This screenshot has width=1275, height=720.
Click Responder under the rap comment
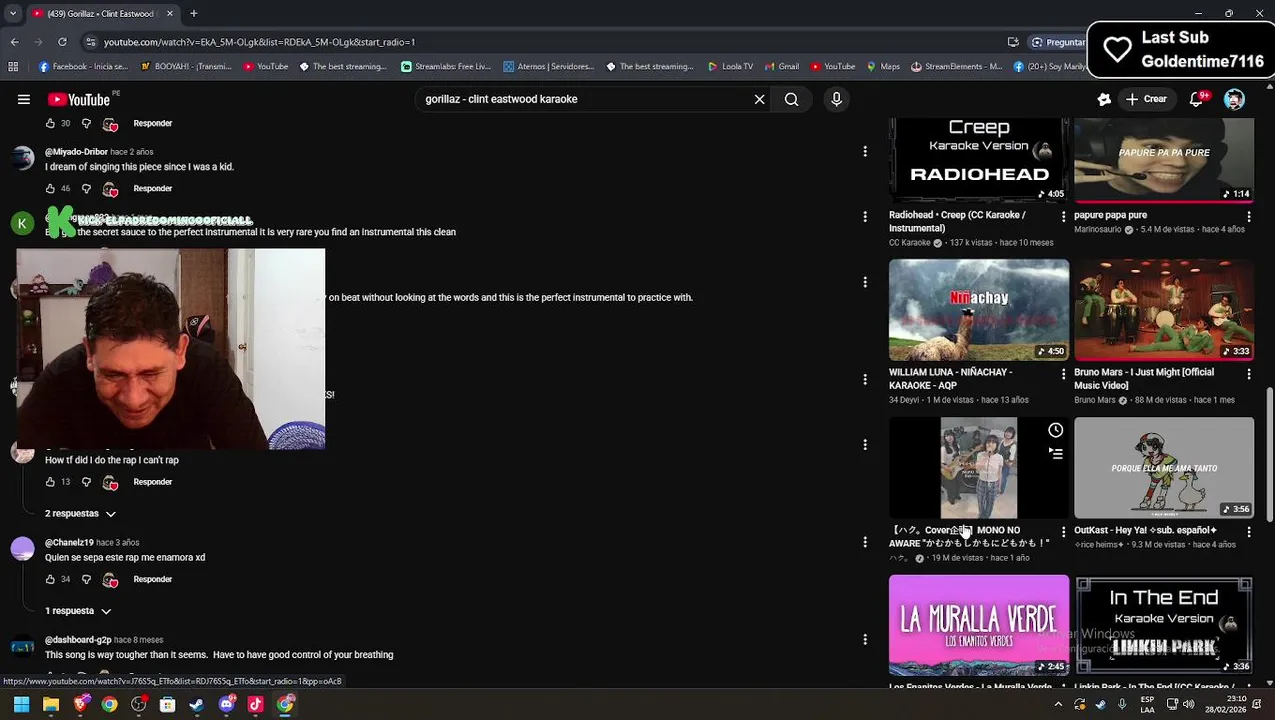pos(153,482)
